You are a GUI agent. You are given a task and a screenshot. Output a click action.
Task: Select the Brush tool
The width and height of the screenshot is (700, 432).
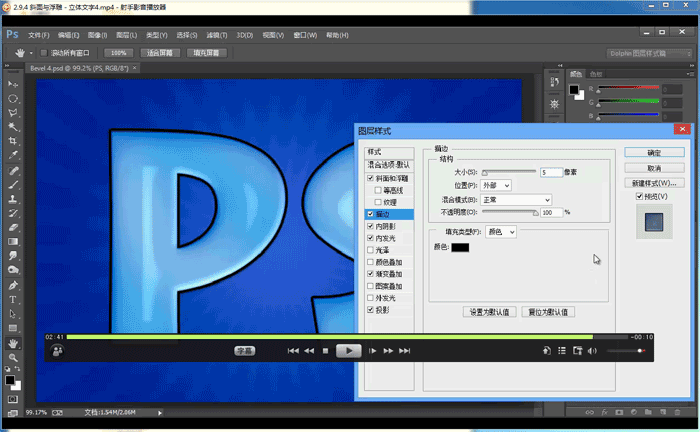pyautogui.click(x=12, y=185)
